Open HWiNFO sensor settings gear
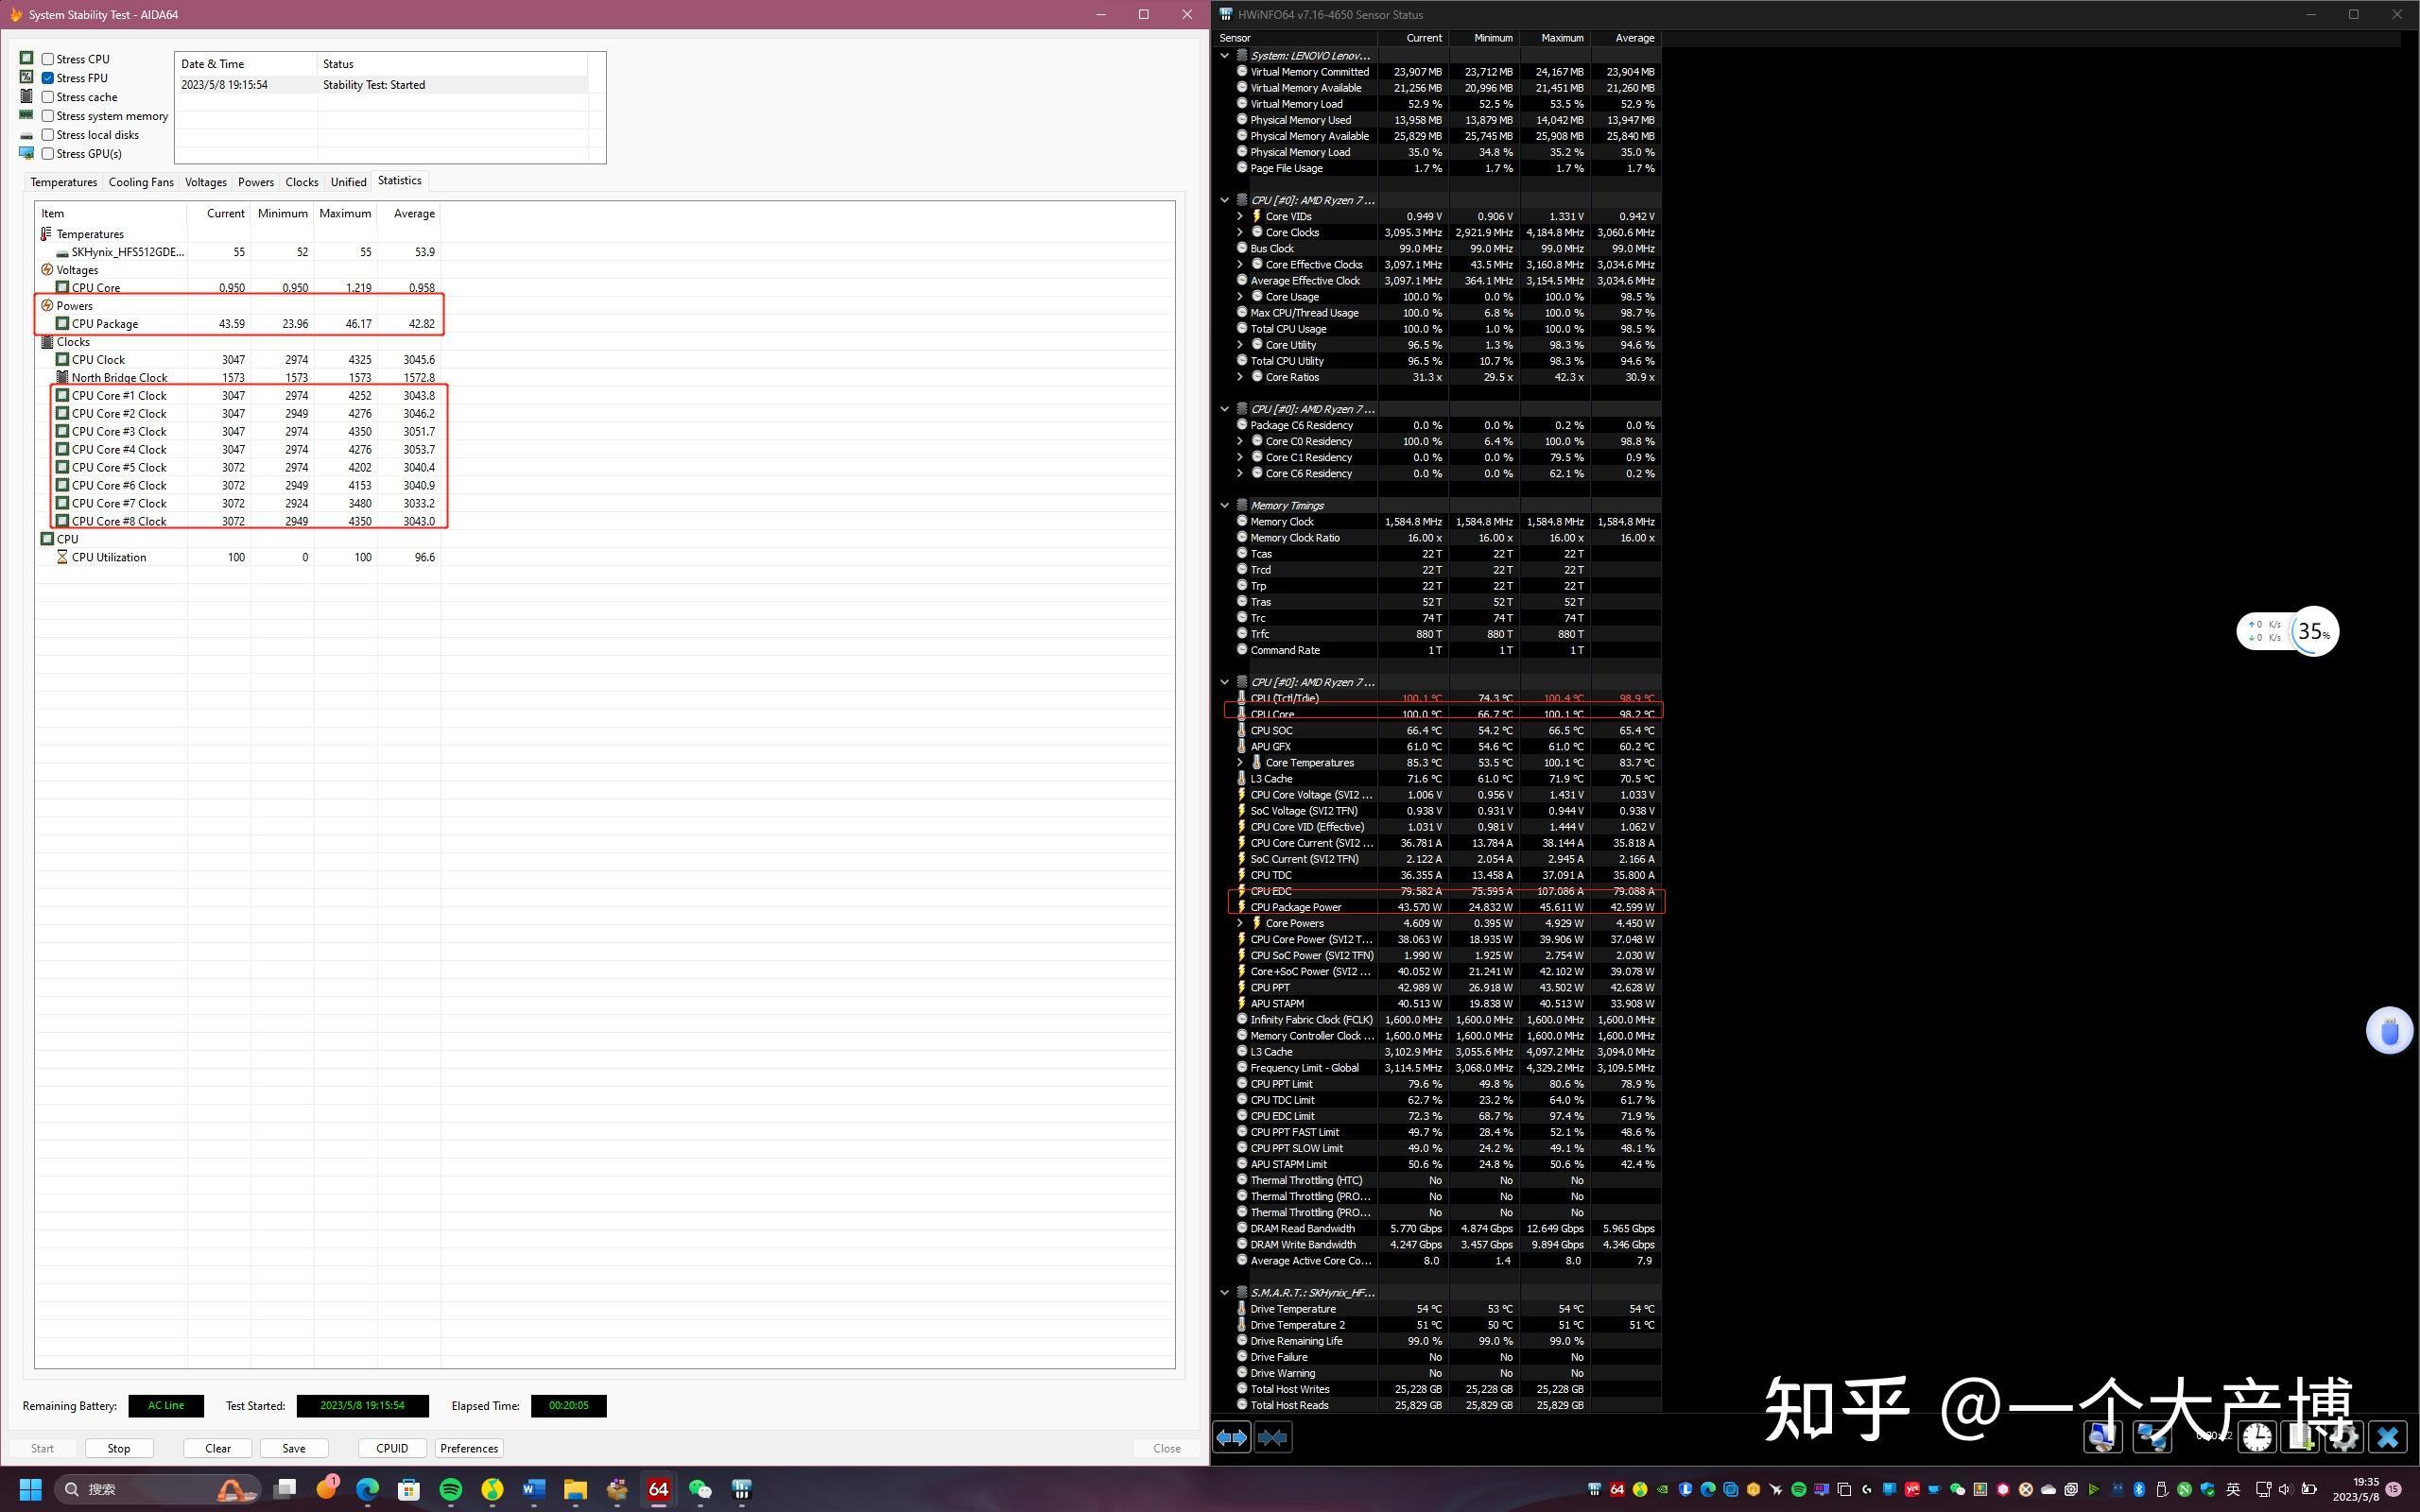The image size is (2420, 1512). [x=2344, y=1437]
